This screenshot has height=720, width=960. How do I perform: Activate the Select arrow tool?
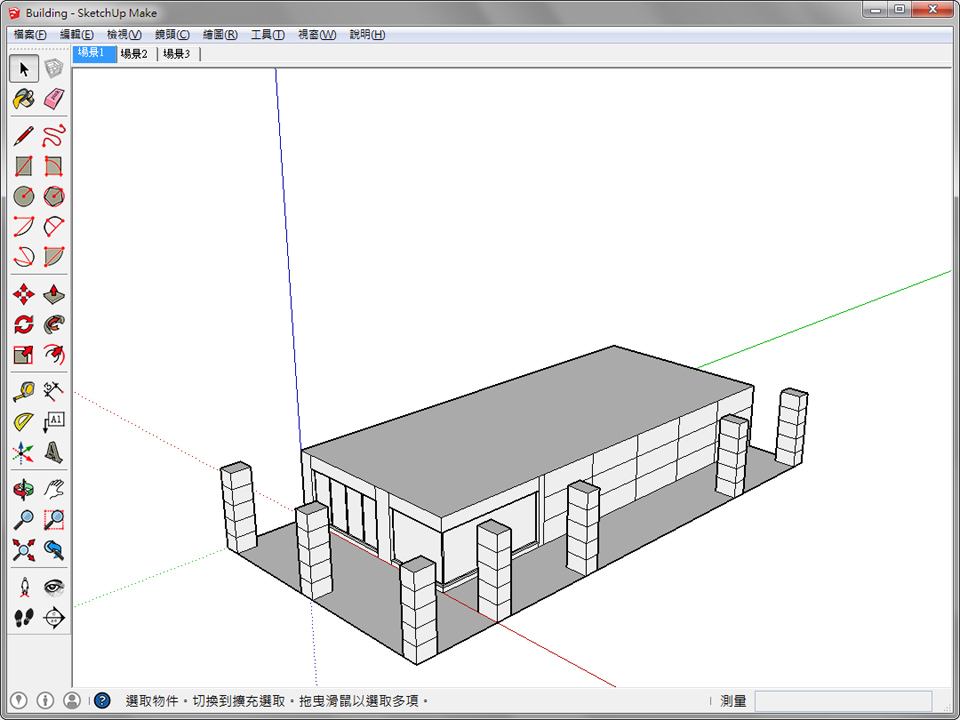[x=24, y=69]
